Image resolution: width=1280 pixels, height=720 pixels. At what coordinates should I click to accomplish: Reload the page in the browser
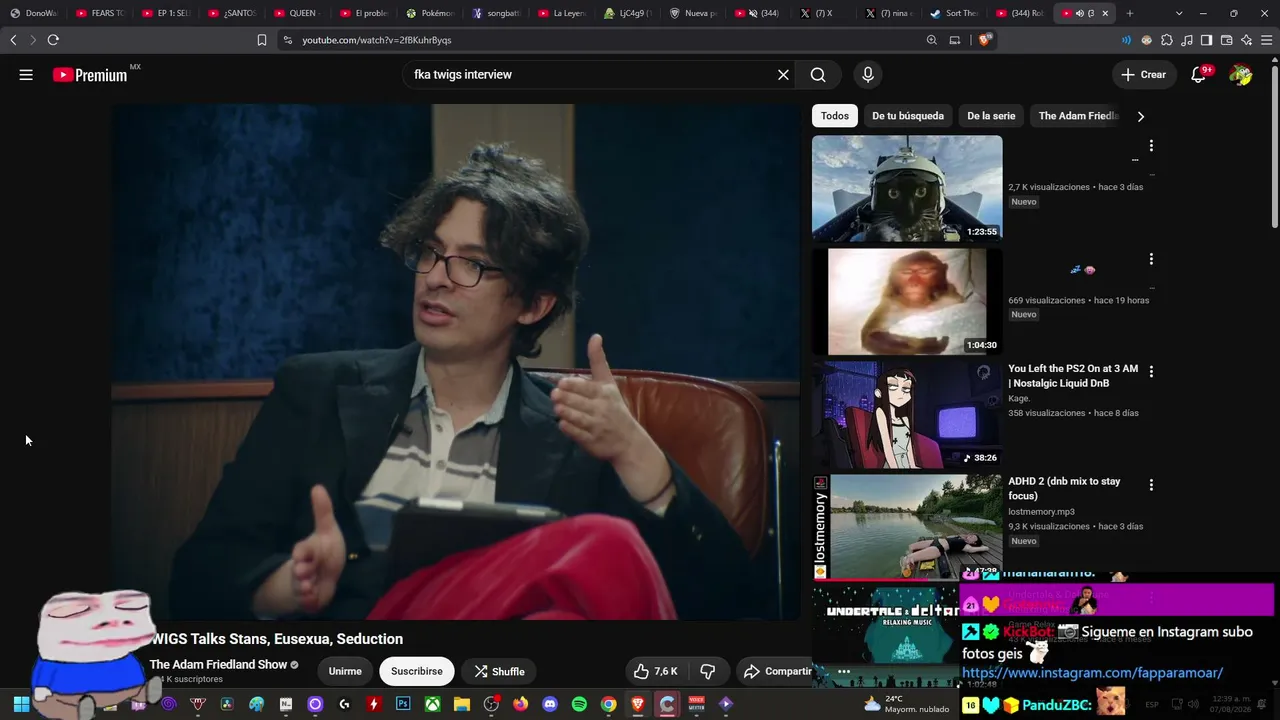53,40
